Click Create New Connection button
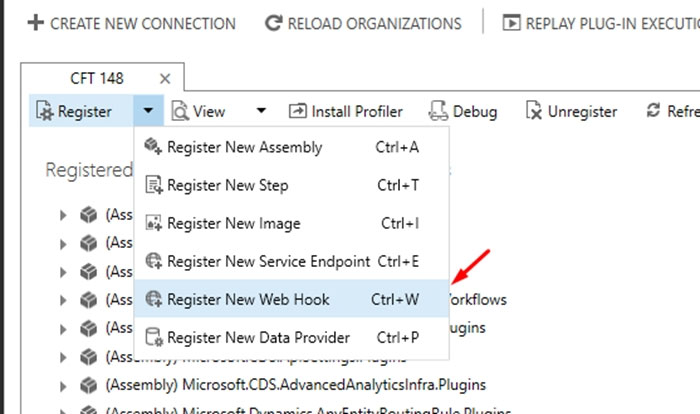 (x=131, y=23)
